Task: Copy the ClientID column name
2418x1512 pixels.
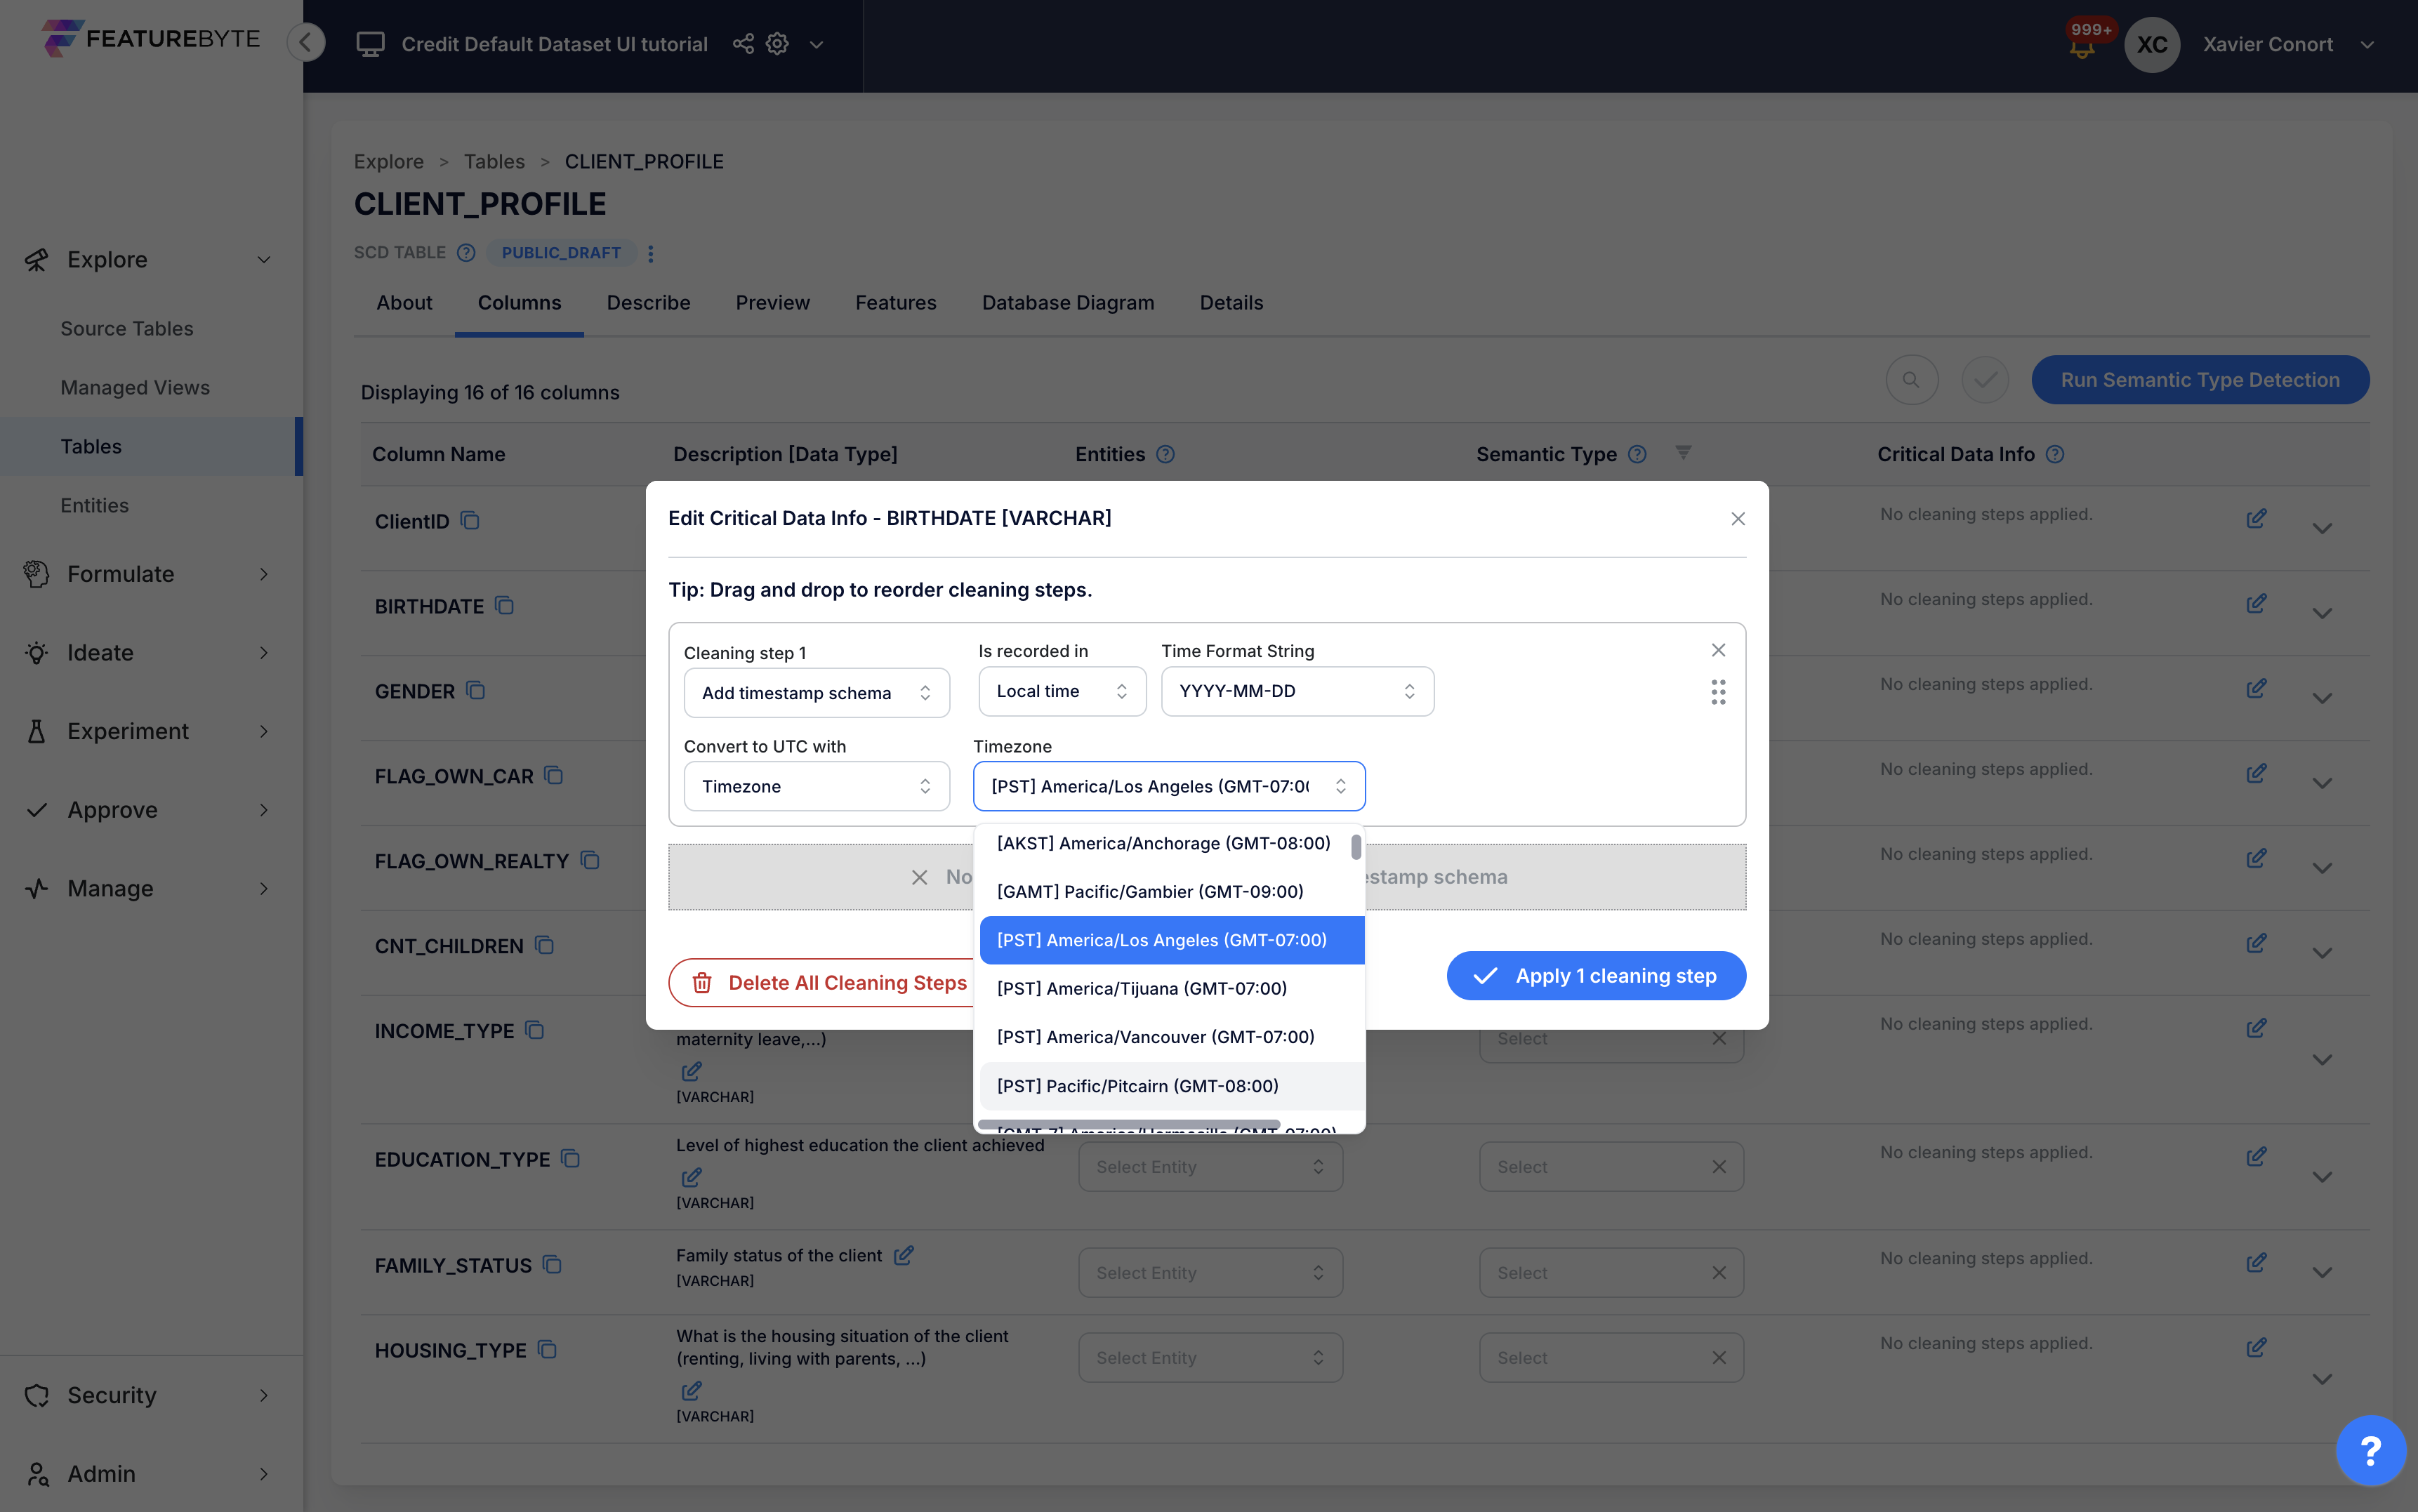Action: pyautogui.click(x=470, y=521)
